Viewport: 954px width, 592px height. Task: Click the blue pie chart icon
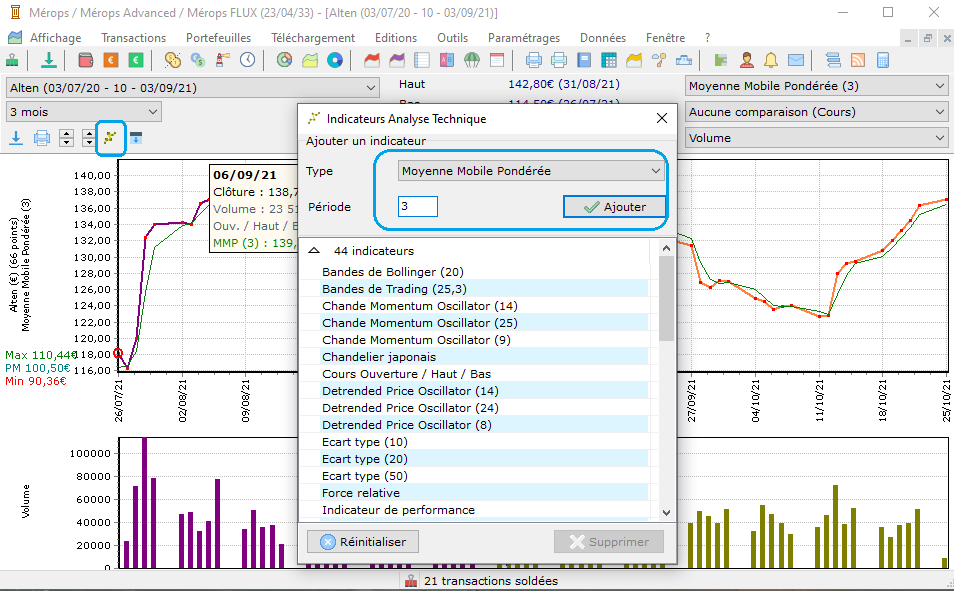pyautogui.click(x=335, y=60)
